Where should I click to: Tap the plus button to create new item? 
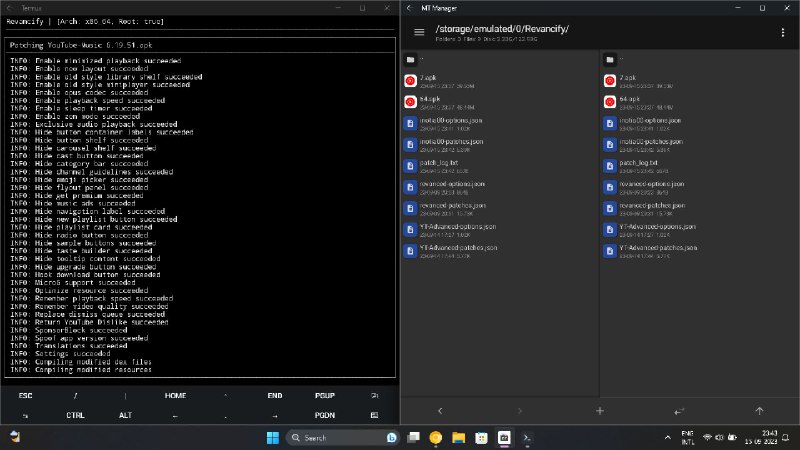click(599, 411)
